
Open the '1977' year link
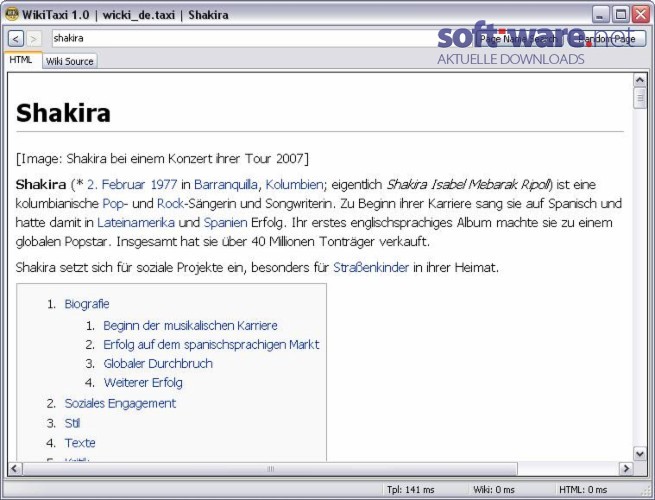pyautogui.click(x=164, y=184)
